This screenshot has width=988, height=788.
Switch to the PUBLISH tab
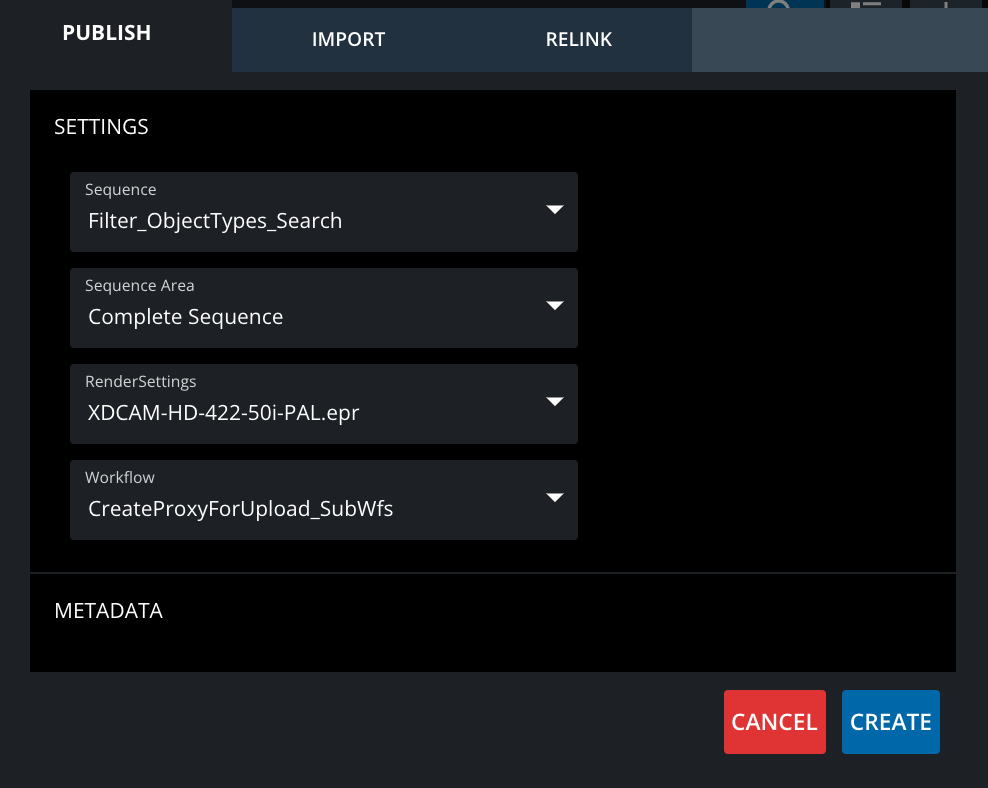click(107, 33)
